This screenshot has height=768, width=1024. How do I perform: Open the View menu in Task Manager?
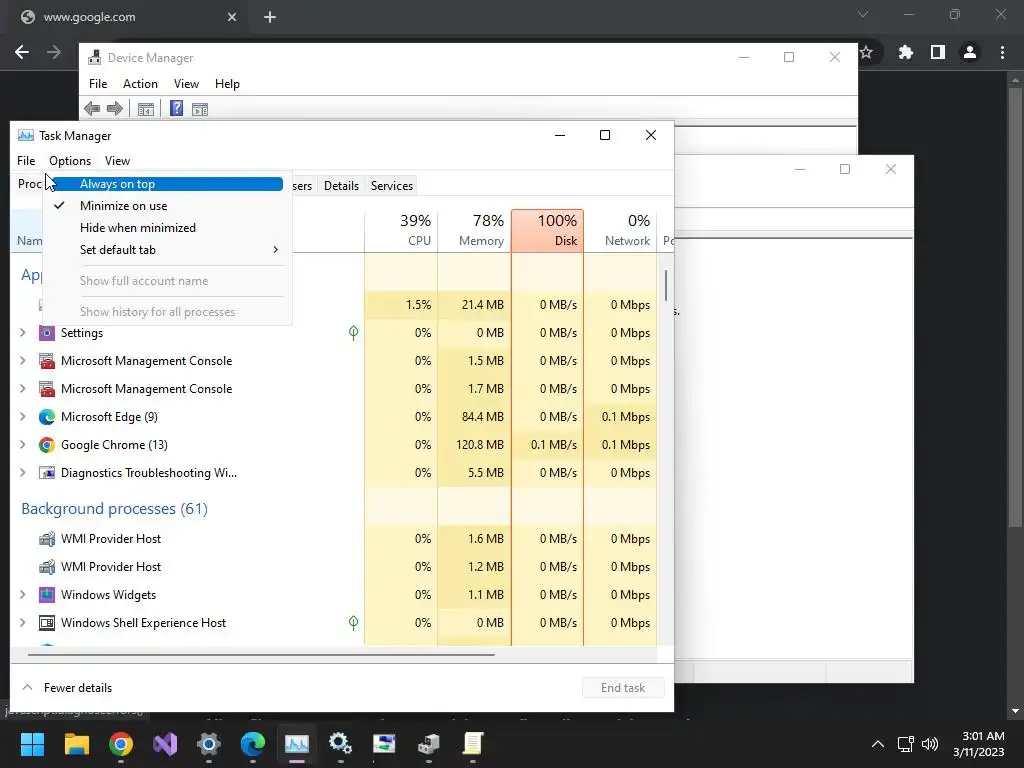118,161
